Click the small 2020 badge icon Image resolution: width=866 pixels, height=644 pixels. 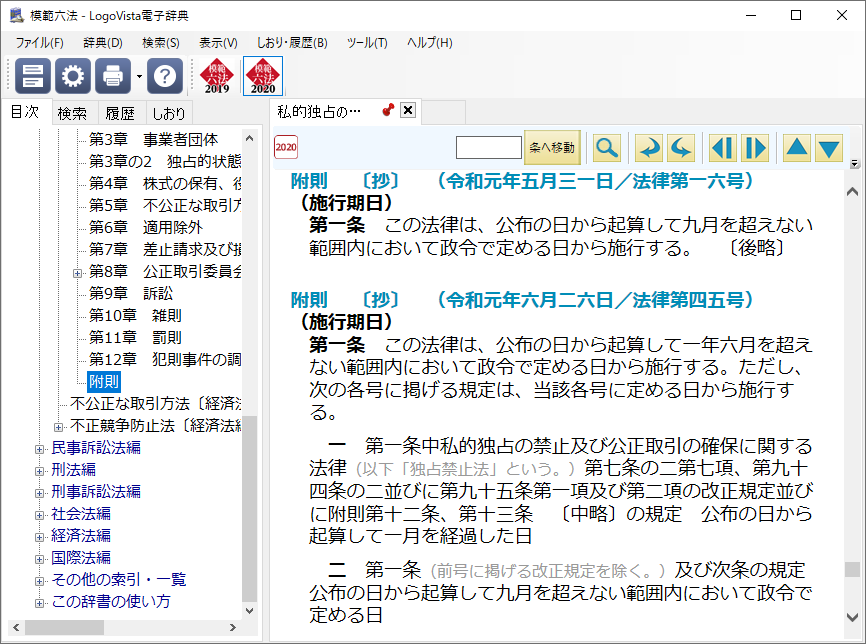(286, 147)
